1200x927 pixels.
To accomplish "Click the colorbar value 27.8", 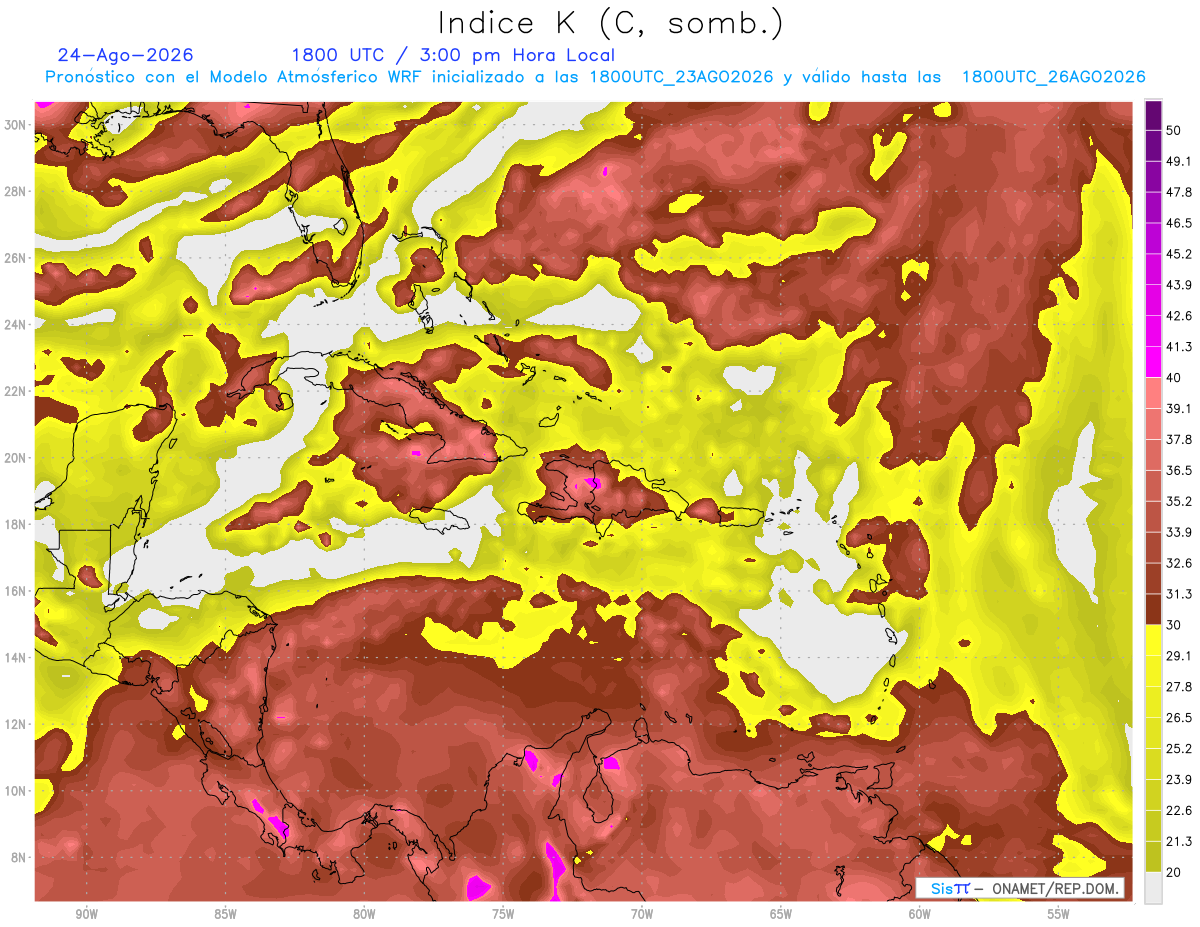I will point(1180,687).
